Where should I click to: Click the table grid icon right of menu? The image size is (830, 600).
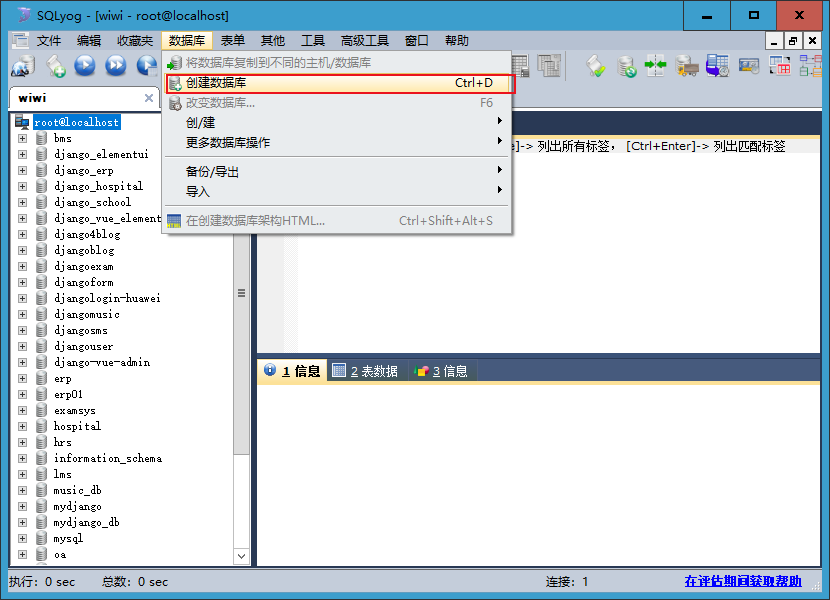(x=520, y=66)
